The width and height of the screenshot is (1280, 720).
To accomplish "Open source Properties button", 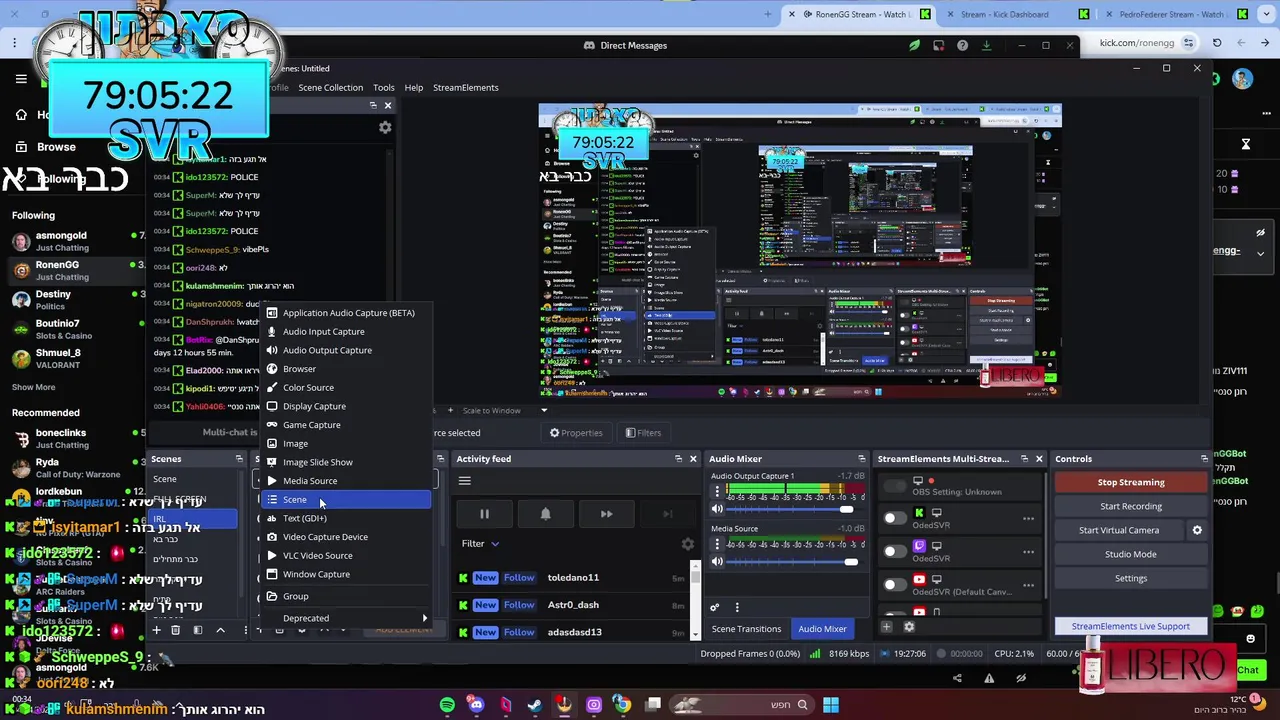I will click(x=576, y=433).
